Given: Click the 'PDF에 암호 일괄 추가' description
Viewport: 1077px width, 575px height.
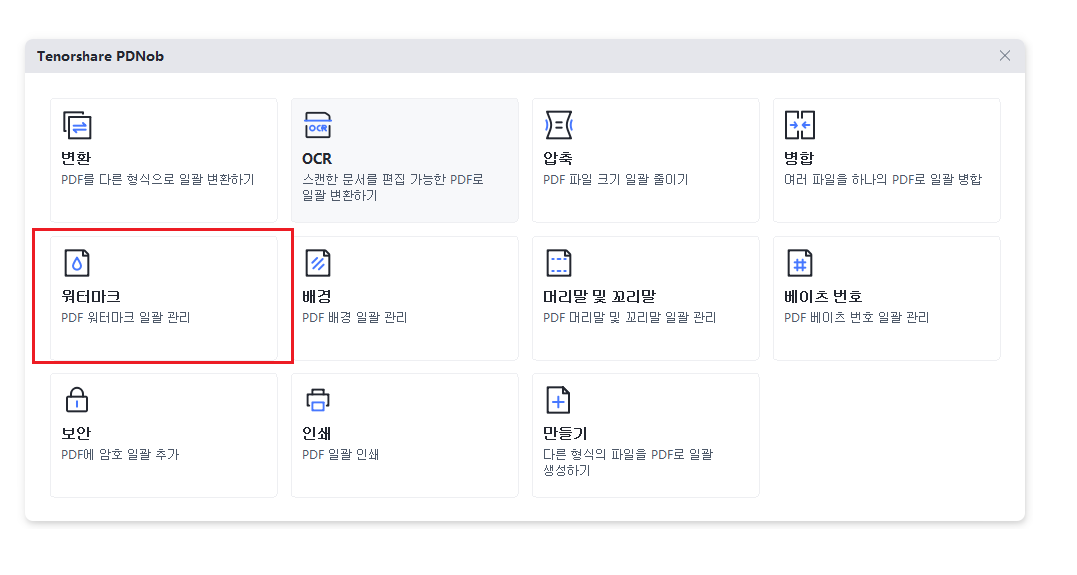Looking at the screenshot, I should click(x=120, y=455).
